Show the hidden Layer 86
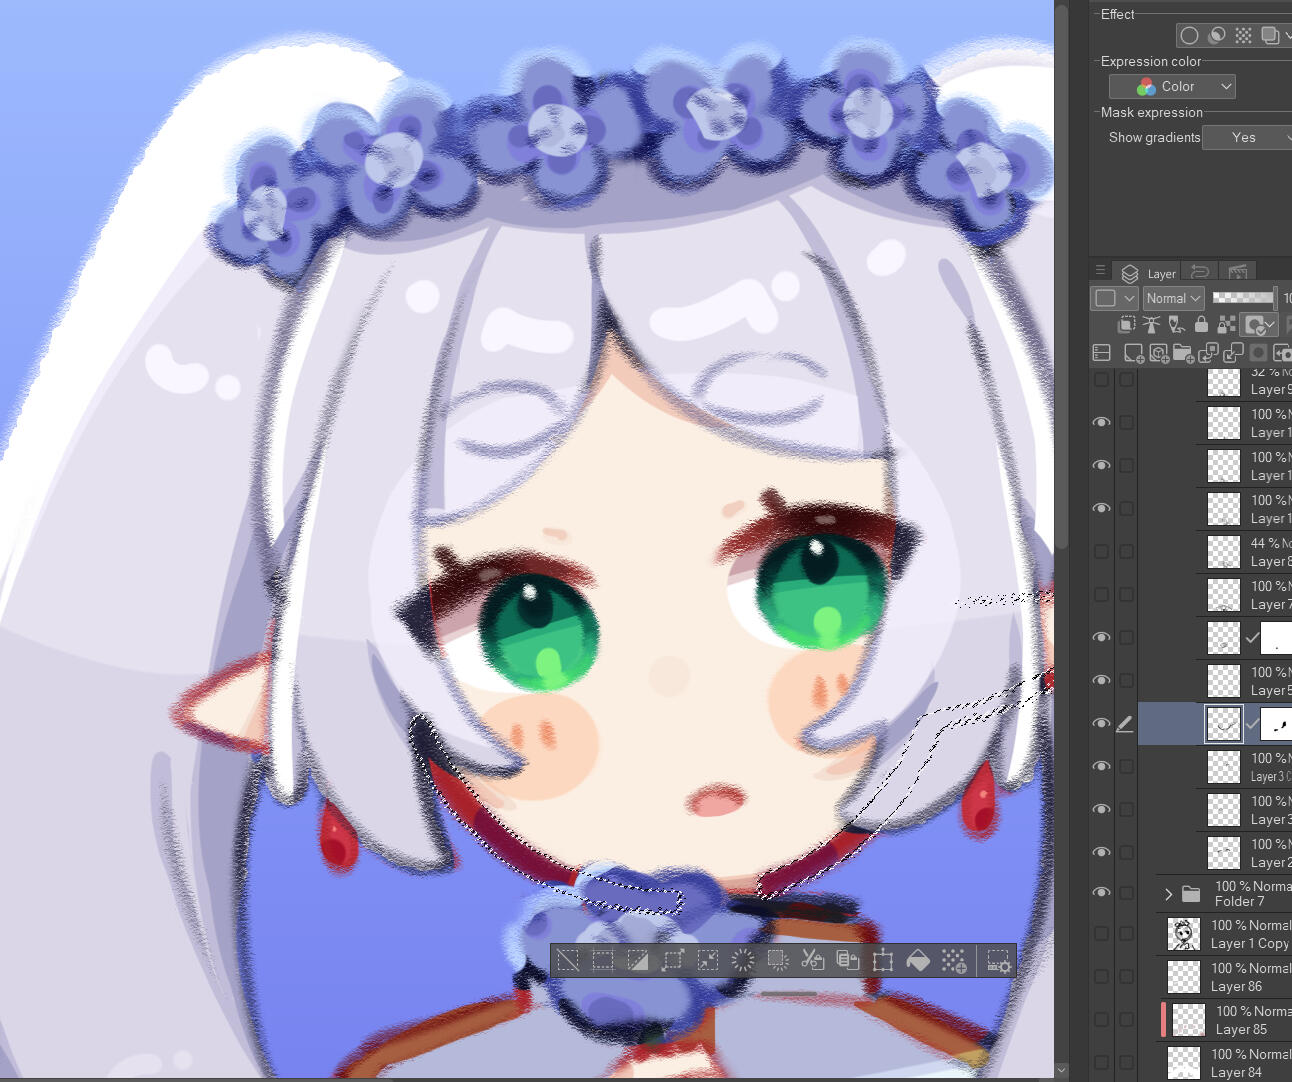The height and width of the screenshot is (1082, 1292). [x=1101, y=977]
